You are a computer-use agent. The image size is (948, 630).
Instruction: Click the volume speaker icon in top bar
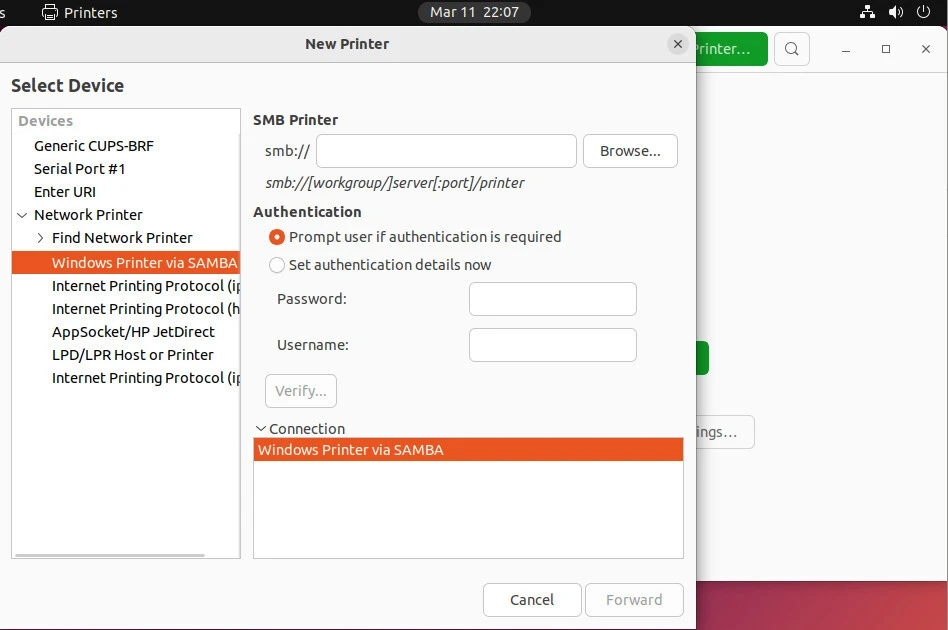point(895,13)
